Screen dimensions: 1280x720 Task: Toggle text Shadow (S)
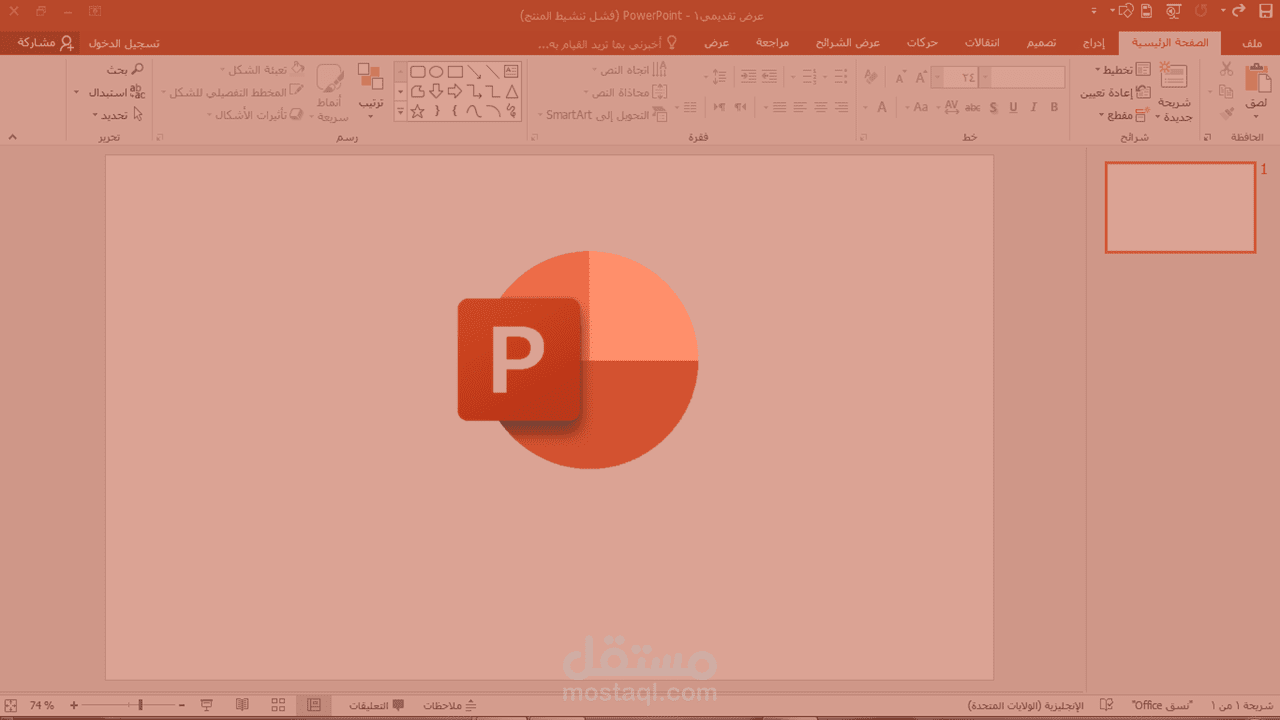click(x=993, y=107)
